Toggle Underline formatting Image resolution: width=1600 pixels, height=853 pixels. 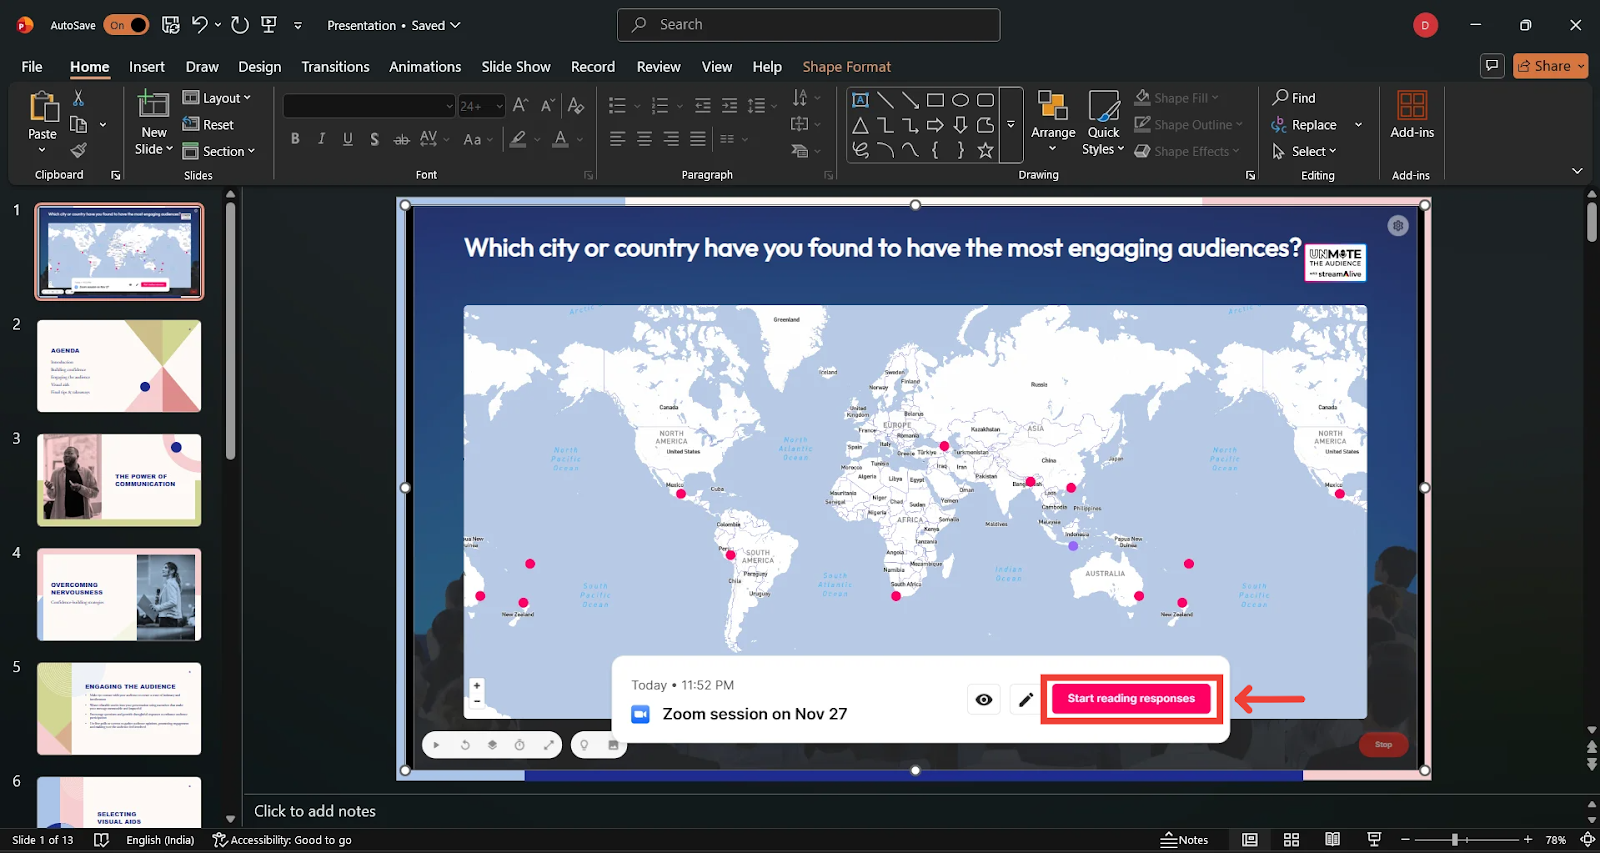pos(348,139)
